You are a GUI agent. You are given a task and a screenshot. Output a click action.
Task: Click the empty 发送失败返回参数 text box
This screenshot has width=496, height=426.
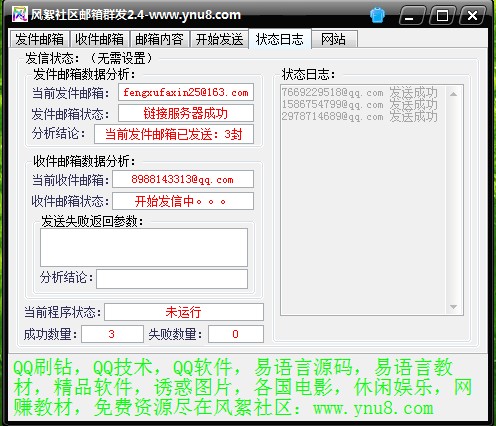pyautogui.click(x=144, y=247)
